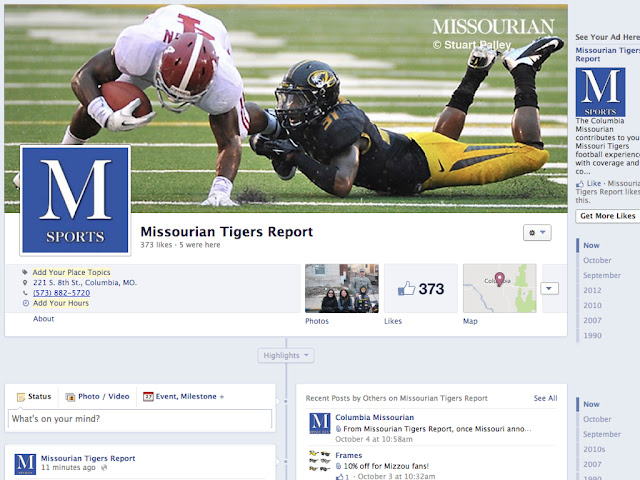640x480 pixels.
Task: Click the Photo / Video camera icon
Action: tap(70, 397)
